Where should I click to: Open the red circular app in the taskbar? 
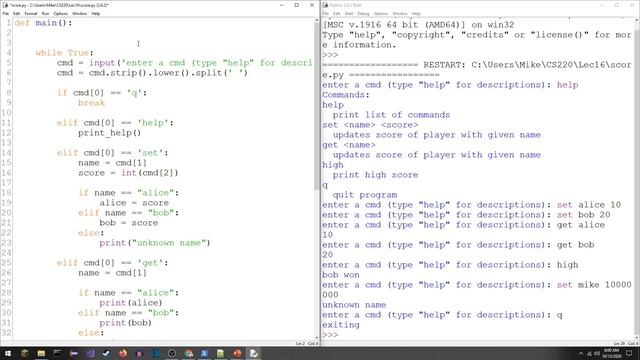point(237,353)
